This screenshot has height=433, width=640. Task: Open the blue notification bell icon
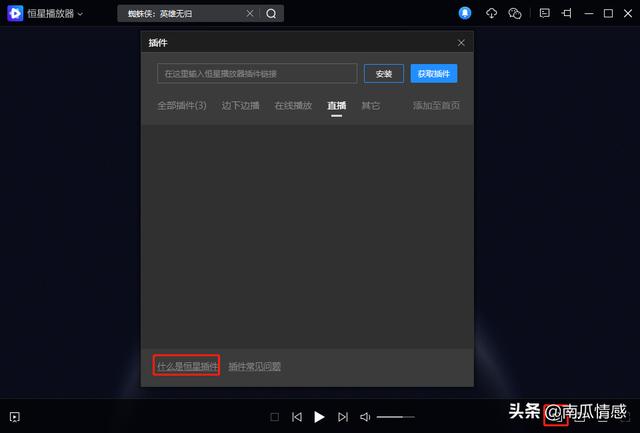pyautogui.click(x=465, y=13)
